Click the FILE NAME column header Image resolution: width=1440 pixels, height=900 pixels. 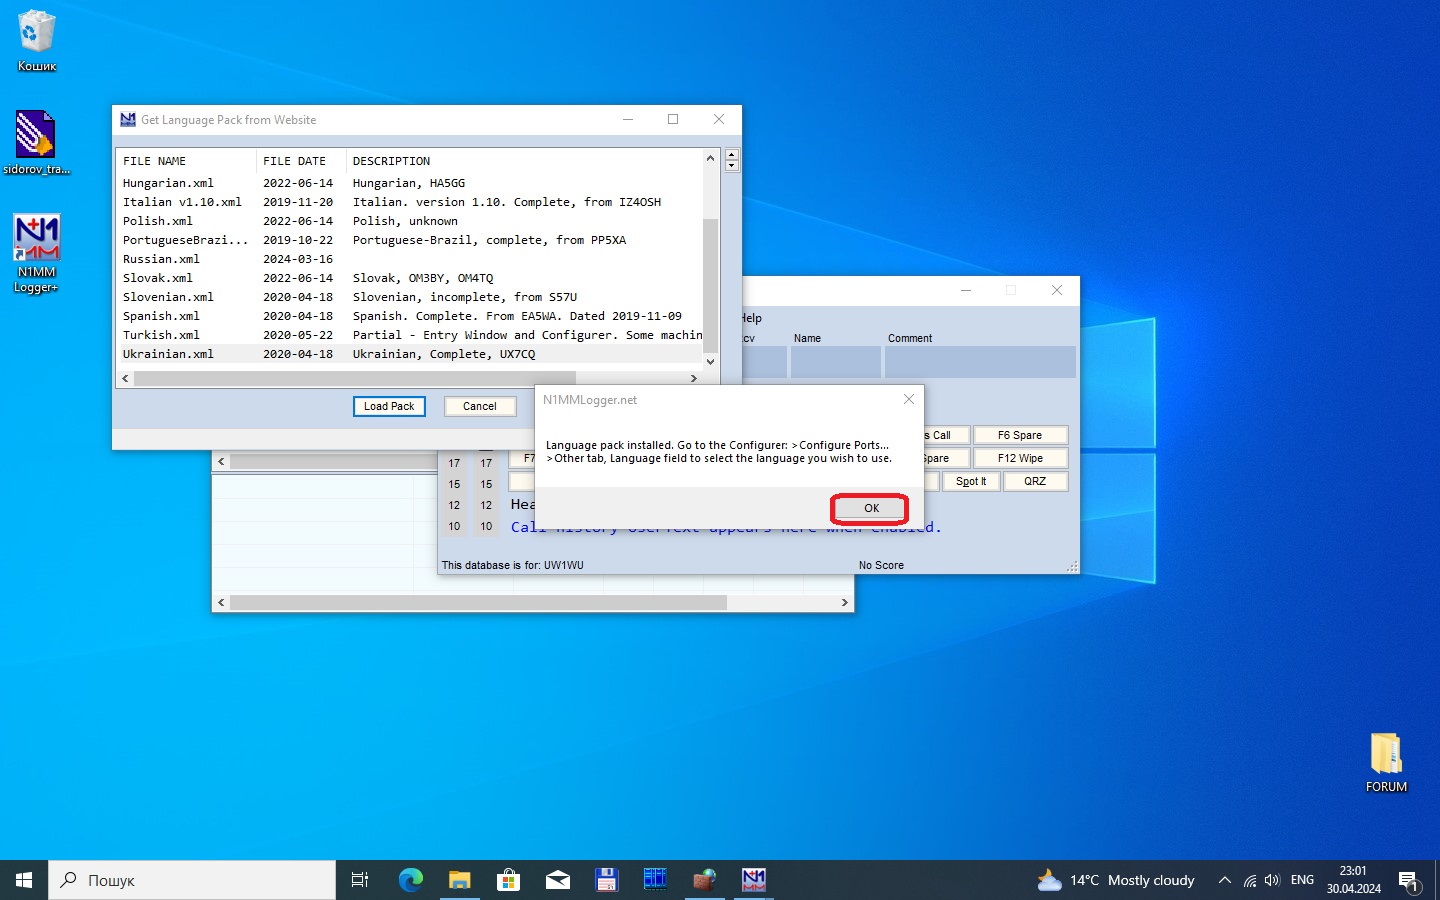(187, 161)
